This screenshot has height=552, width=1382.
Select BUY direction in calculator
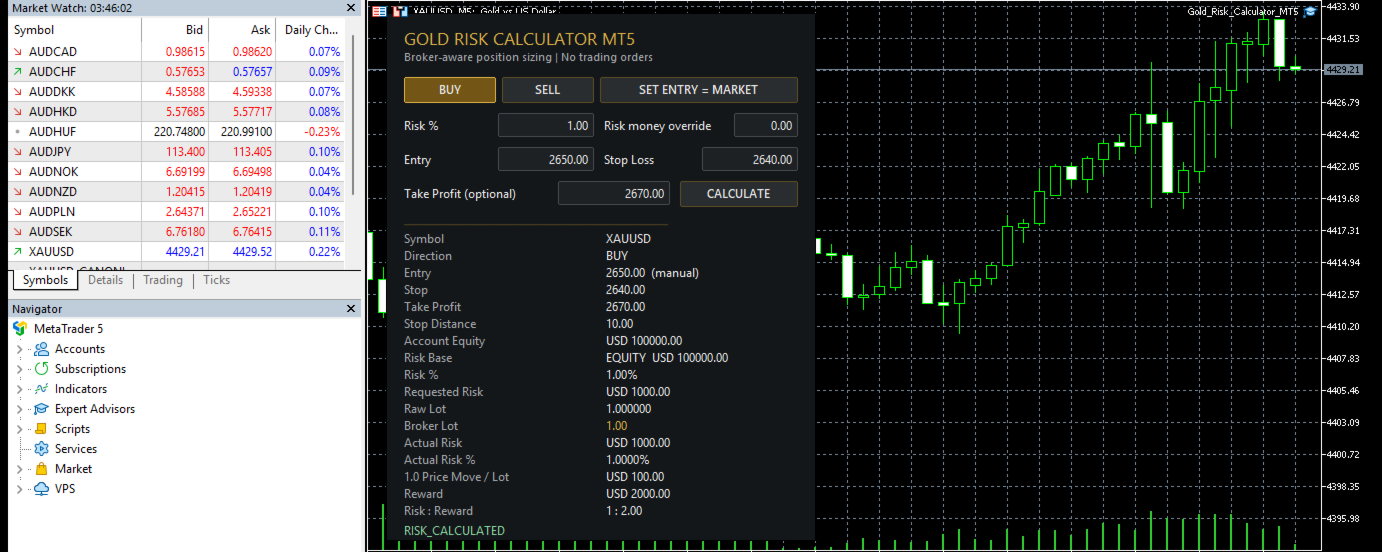(x=450, y=90)
